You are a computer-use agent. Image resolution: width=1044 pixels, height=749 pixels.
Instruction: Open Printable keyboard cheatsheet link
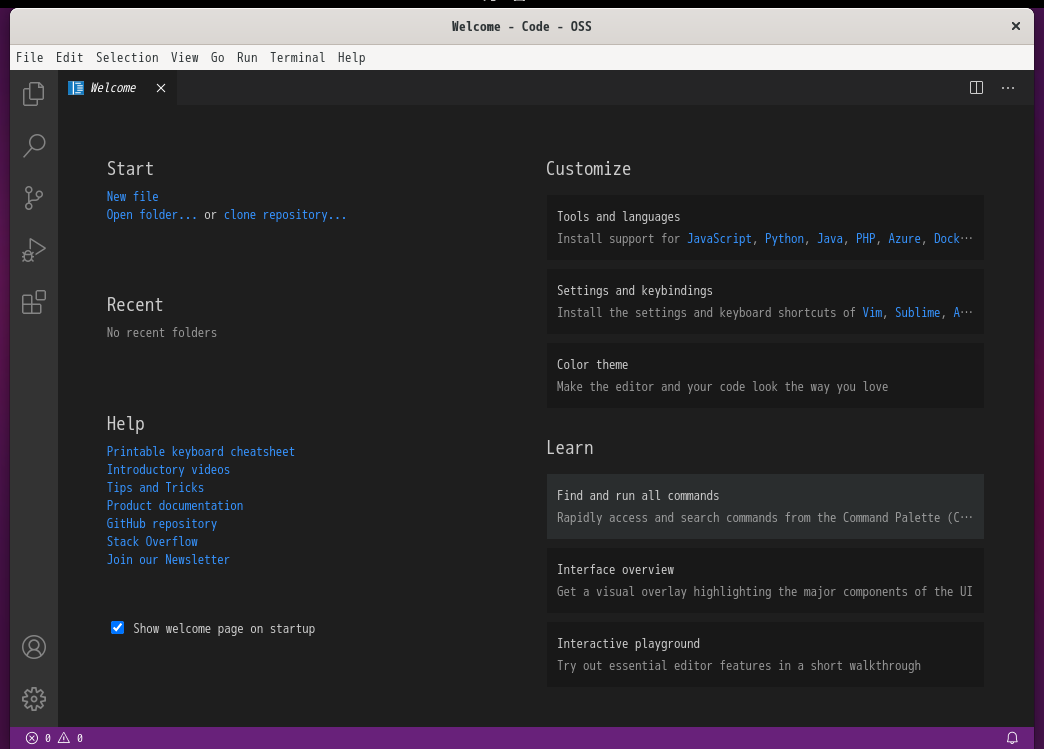[x=200, y=451]
